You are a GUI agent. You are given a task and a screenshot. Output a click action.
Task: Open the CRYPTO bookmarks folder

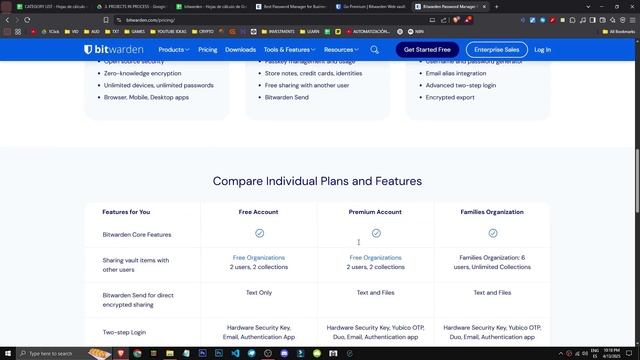(202, 31)
